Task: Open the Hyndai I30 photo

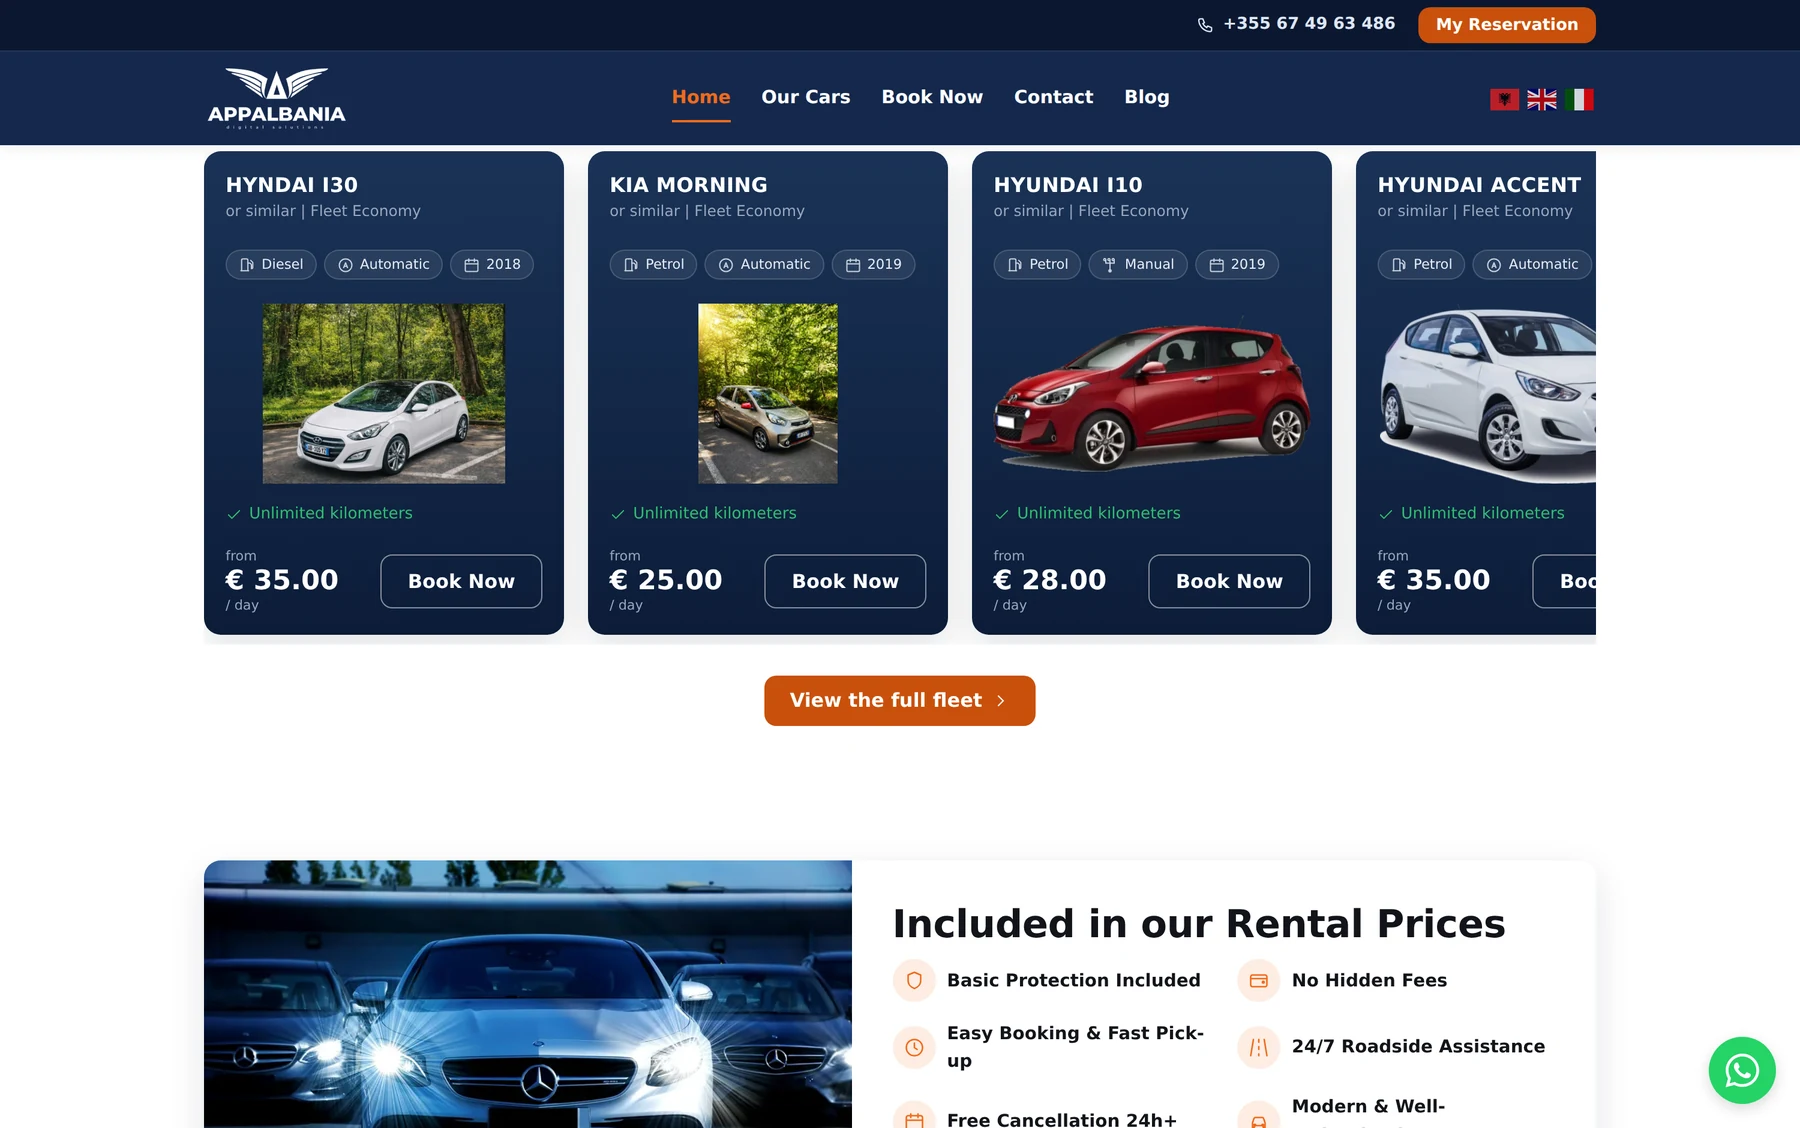Action: [384, 394]
